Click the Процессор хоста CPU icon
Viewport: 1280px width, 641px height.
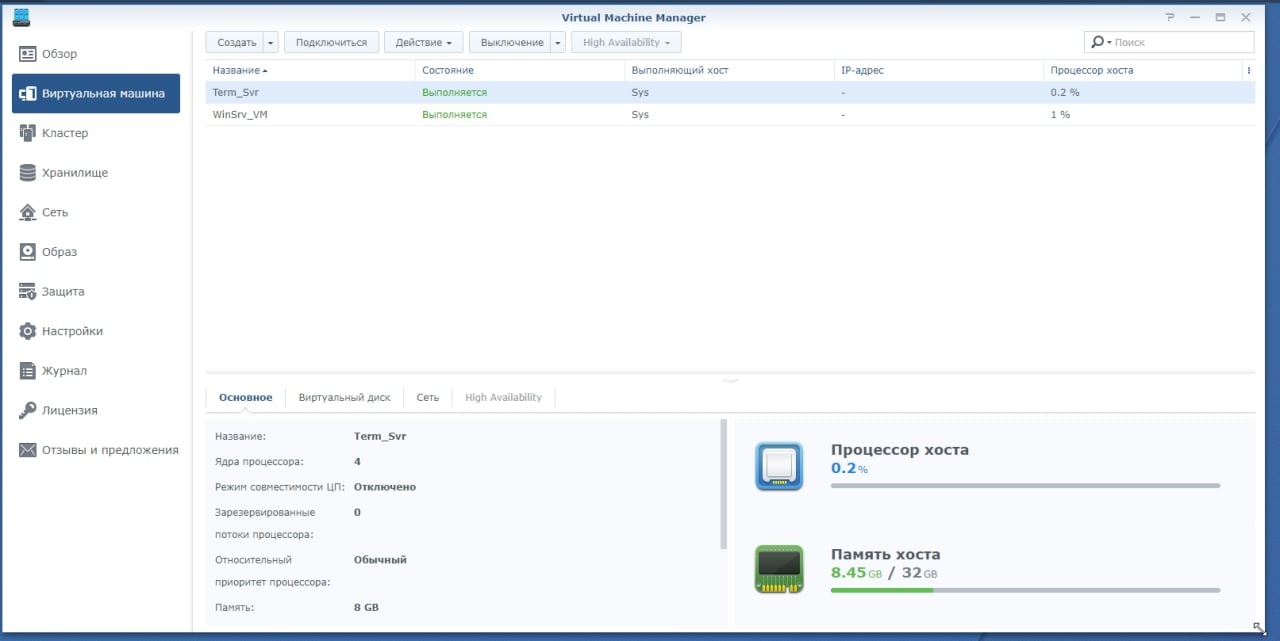779,466
